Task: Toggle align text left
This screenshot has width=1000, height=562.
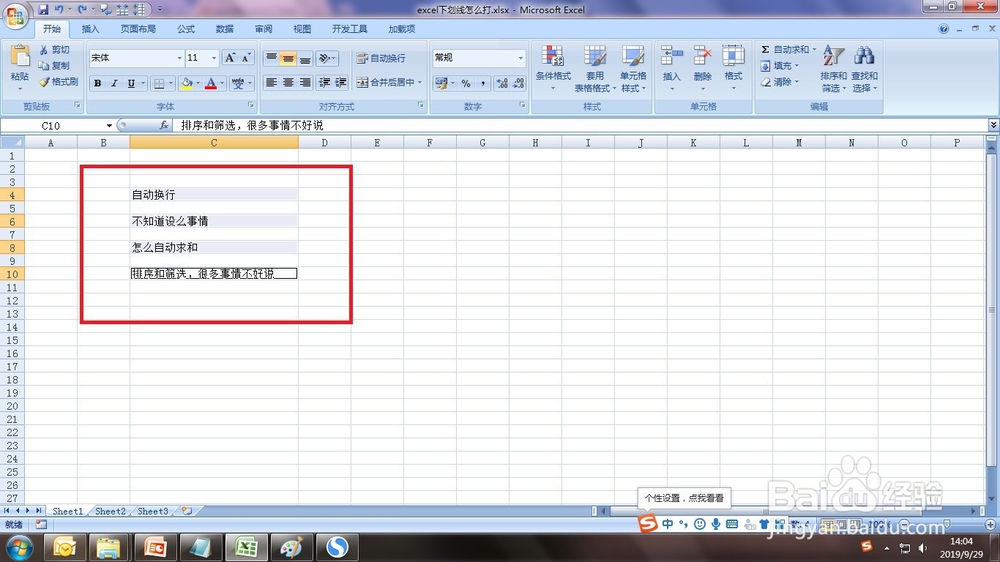Action: tap(271, 82)
